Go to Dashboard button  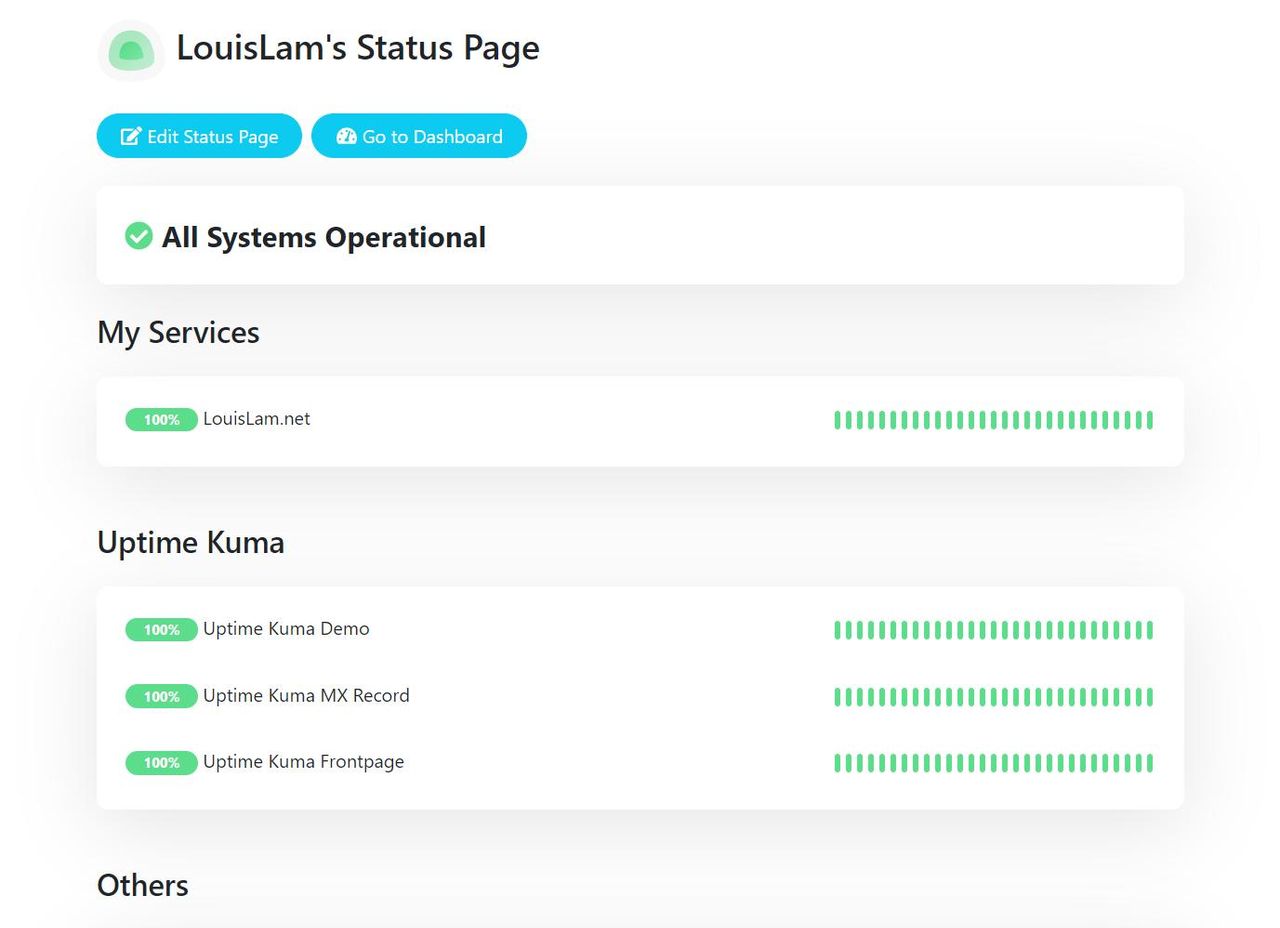click(x=419, y=136)
